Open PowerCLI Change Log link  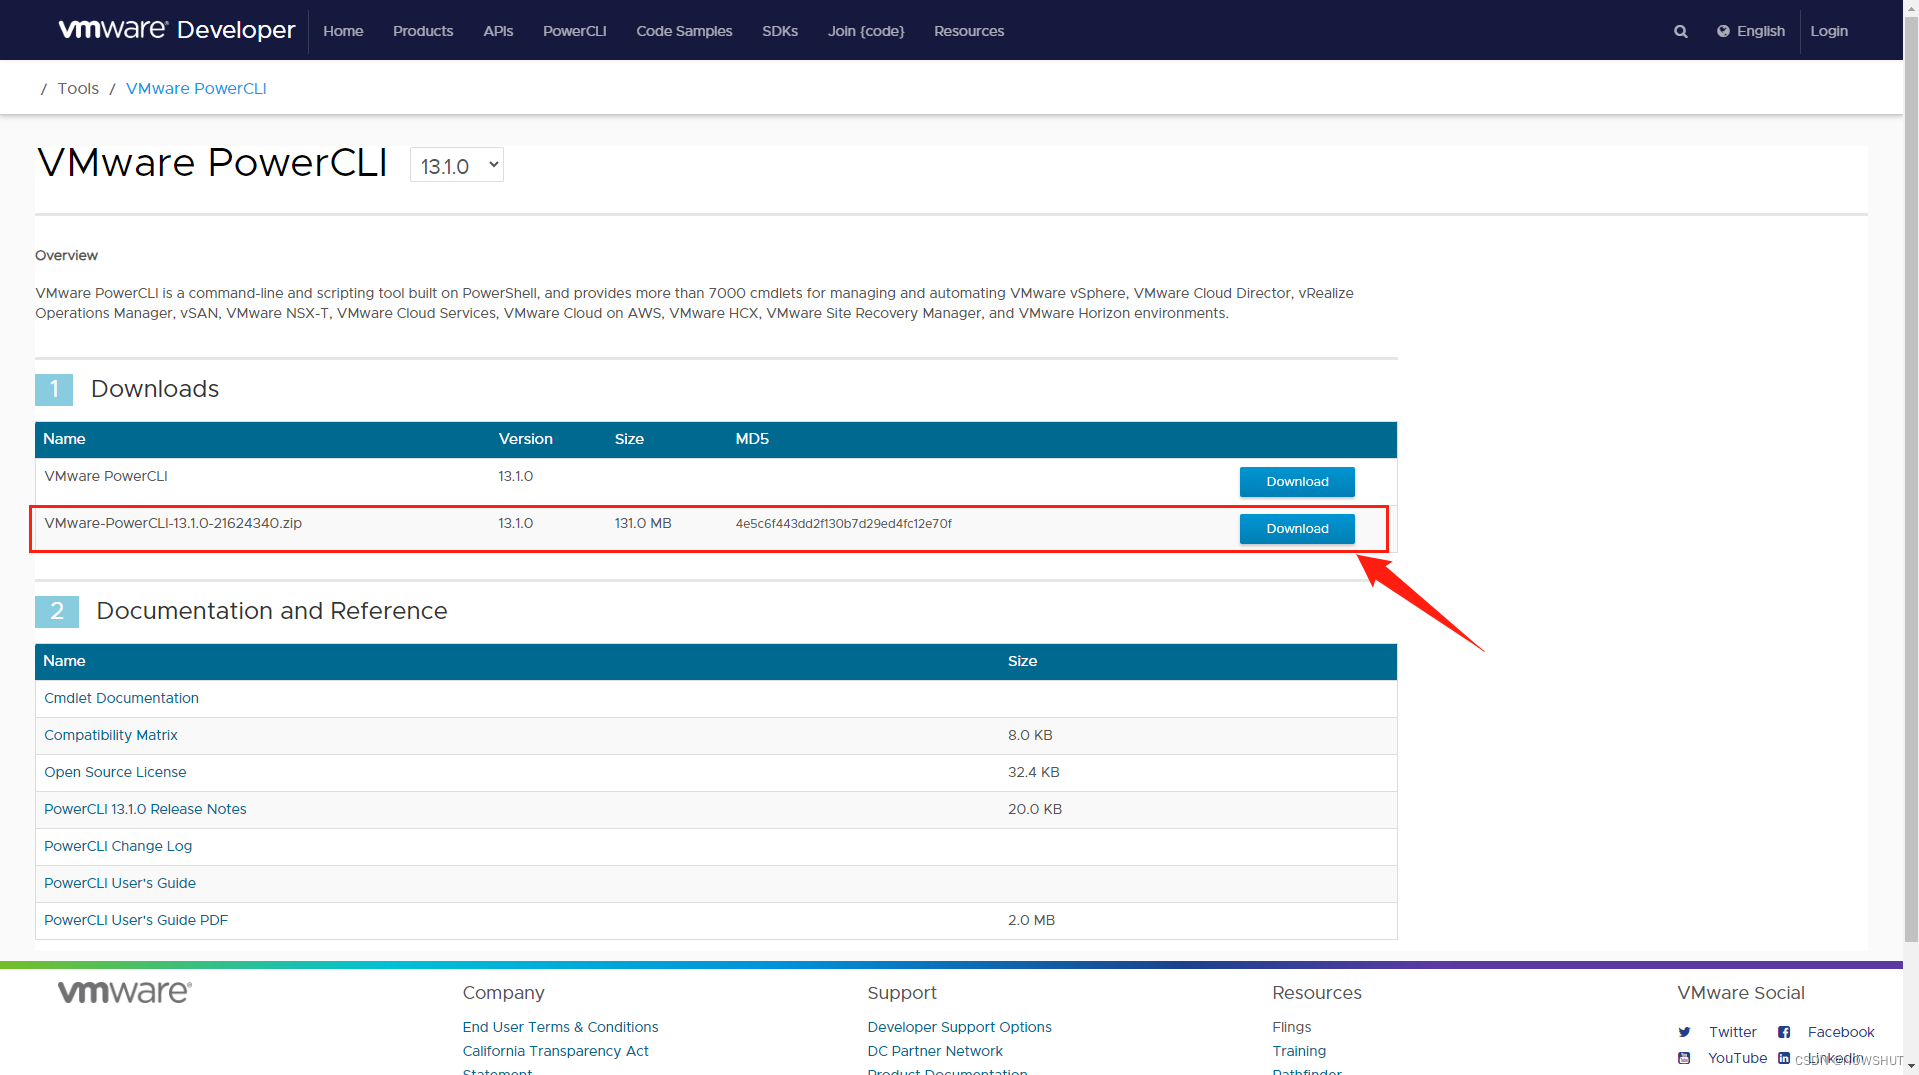pos(118,846)
